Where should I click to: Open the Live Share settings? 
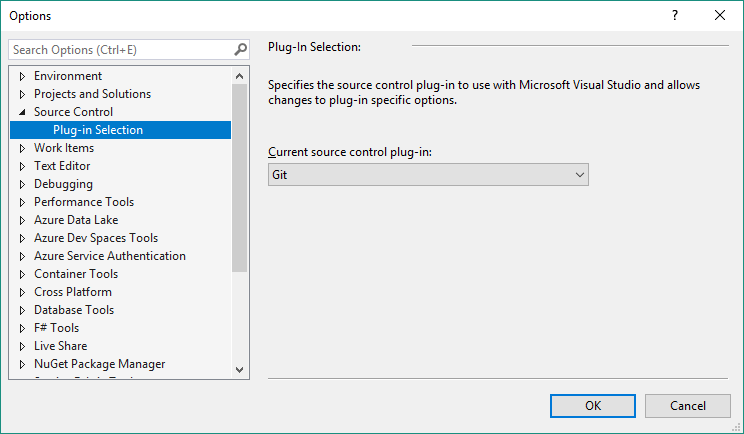click(60, 346)
